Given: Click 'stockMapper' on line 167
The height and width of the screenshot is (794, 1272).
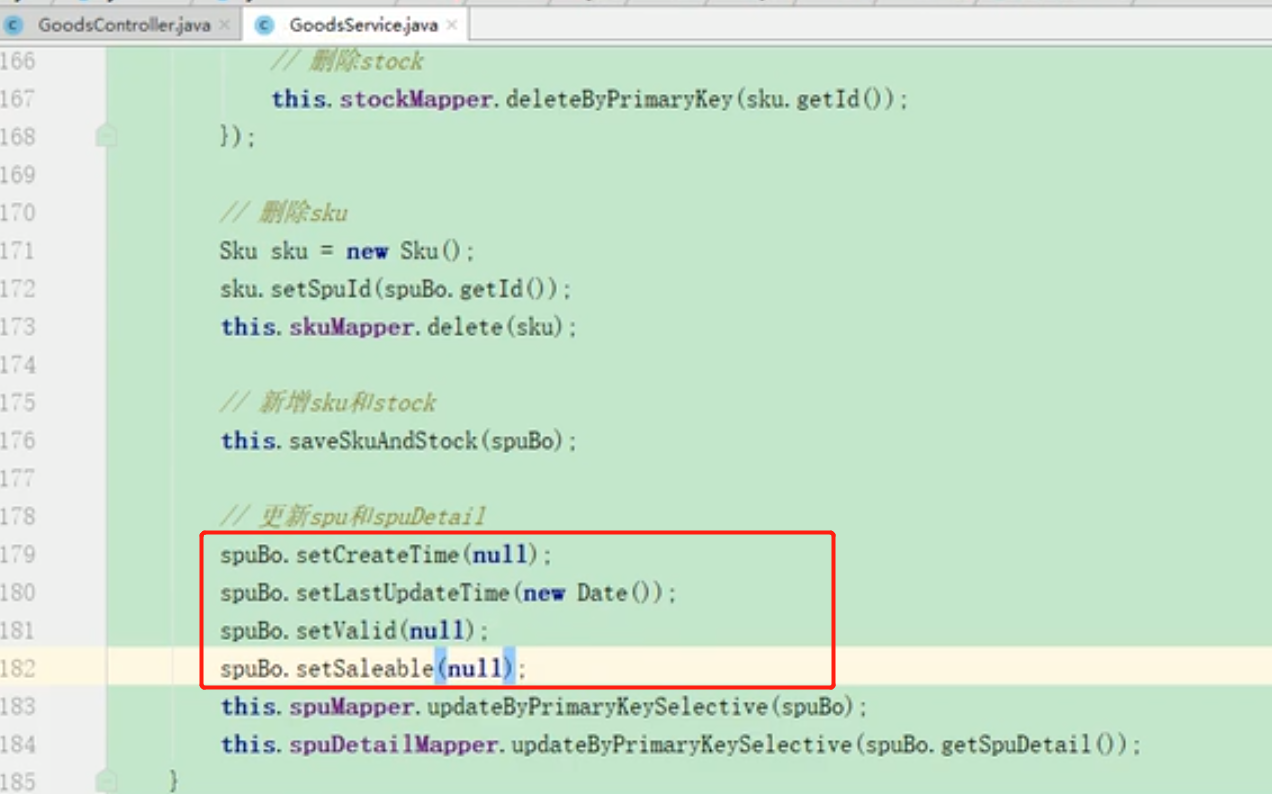Looking at the screenshot, I should pyautogui.click(x=418, y=99).
